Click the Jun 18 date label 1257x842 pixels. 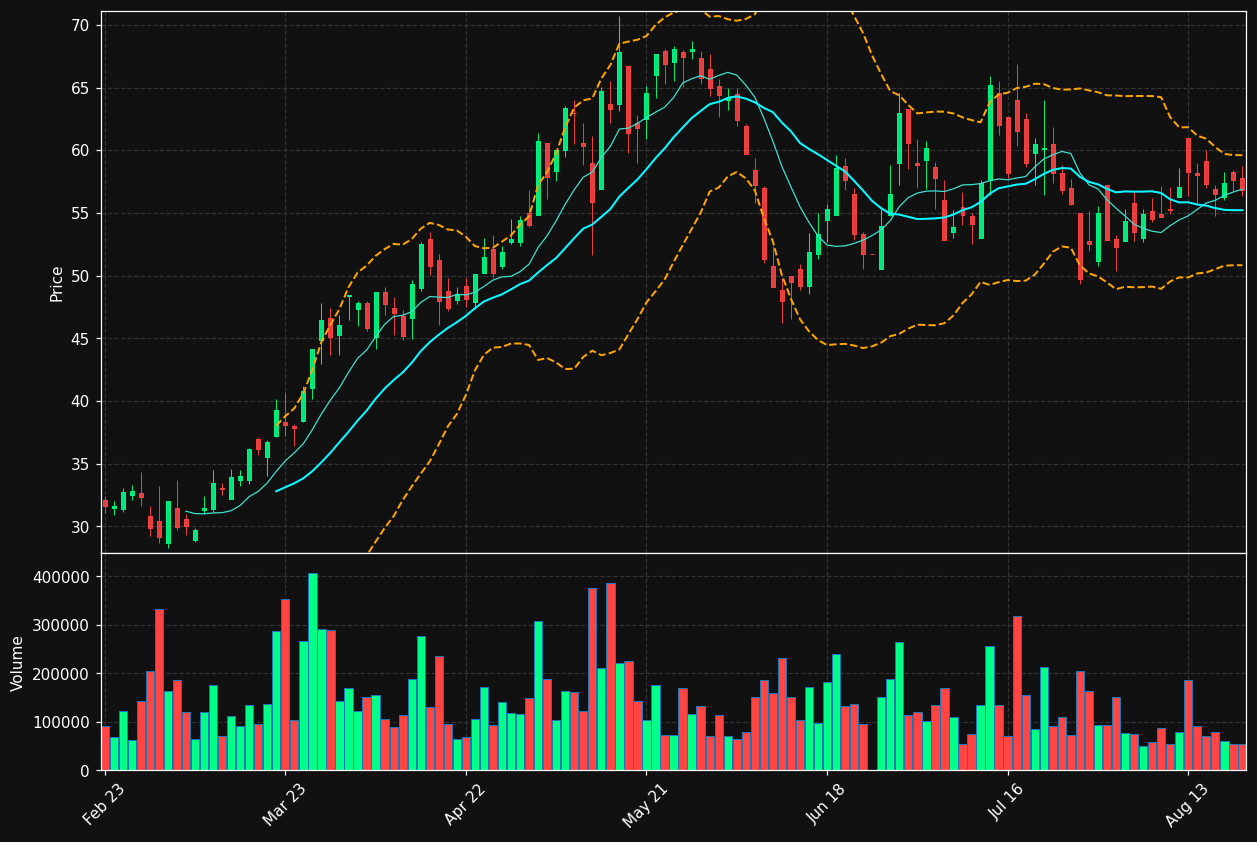[x=827, y=804]
